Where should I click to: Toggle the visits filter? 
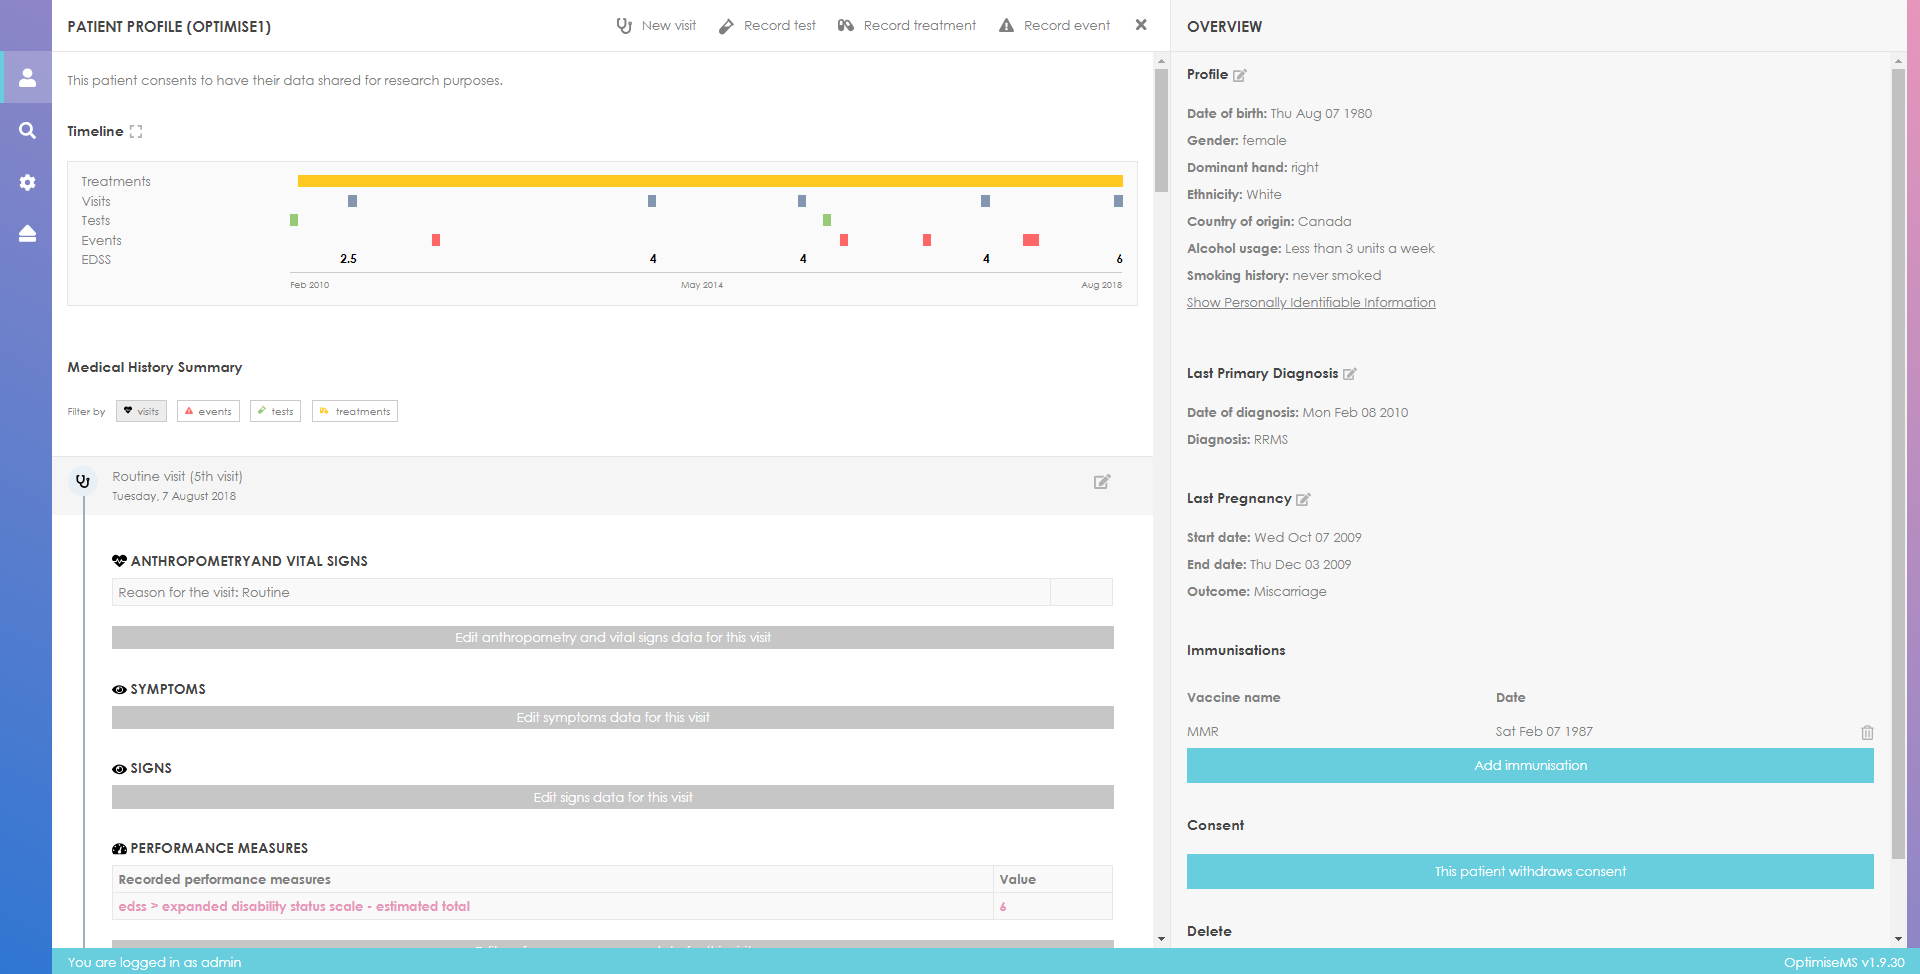tap(141, 411)
